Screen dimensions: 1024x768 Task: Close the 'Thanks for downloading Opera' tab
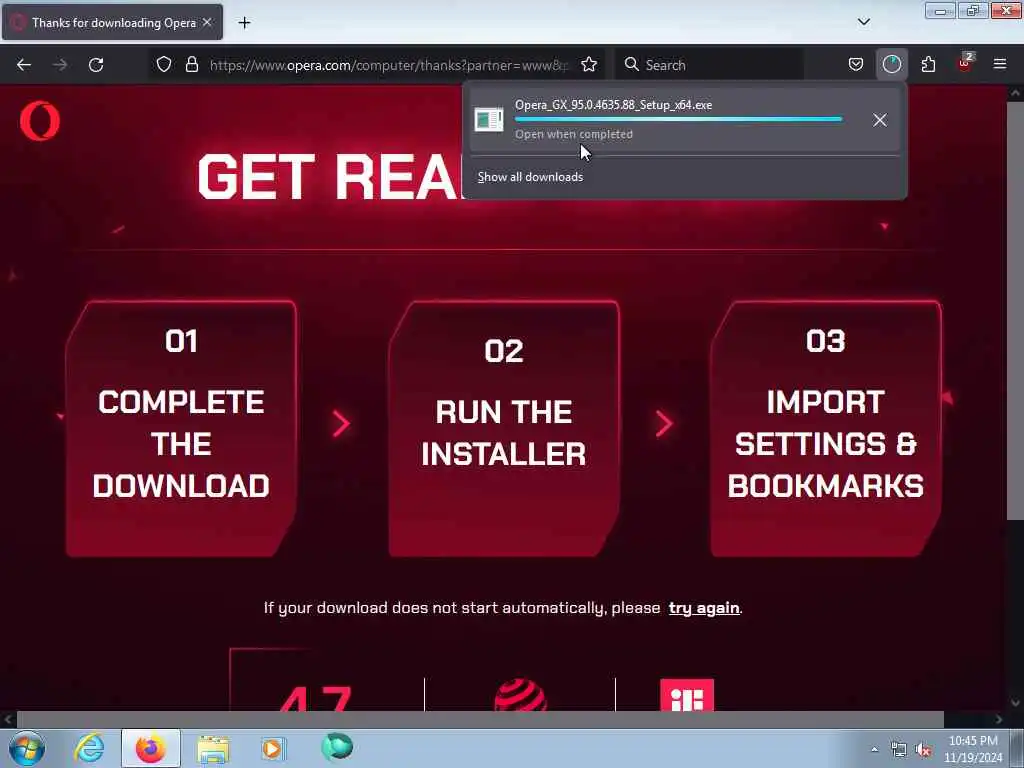click(207, 22)
